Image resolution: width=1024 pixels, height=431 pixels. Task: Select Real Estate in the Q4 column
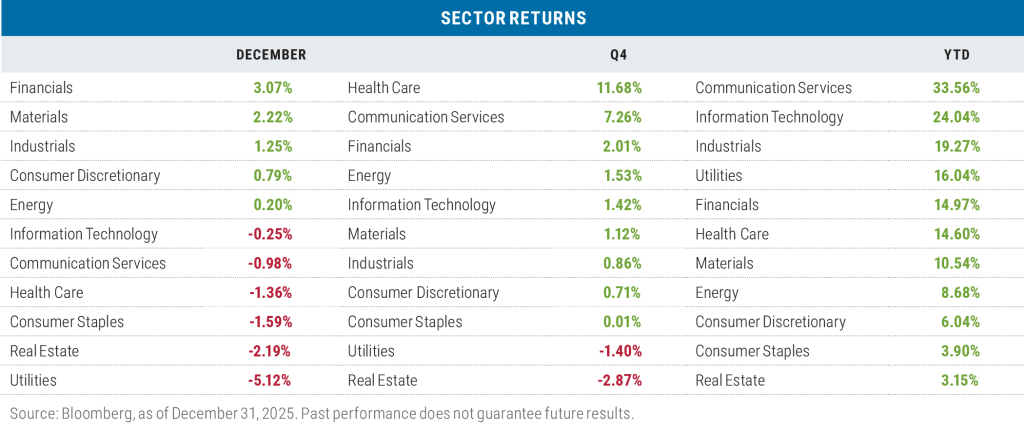point(382,381)
